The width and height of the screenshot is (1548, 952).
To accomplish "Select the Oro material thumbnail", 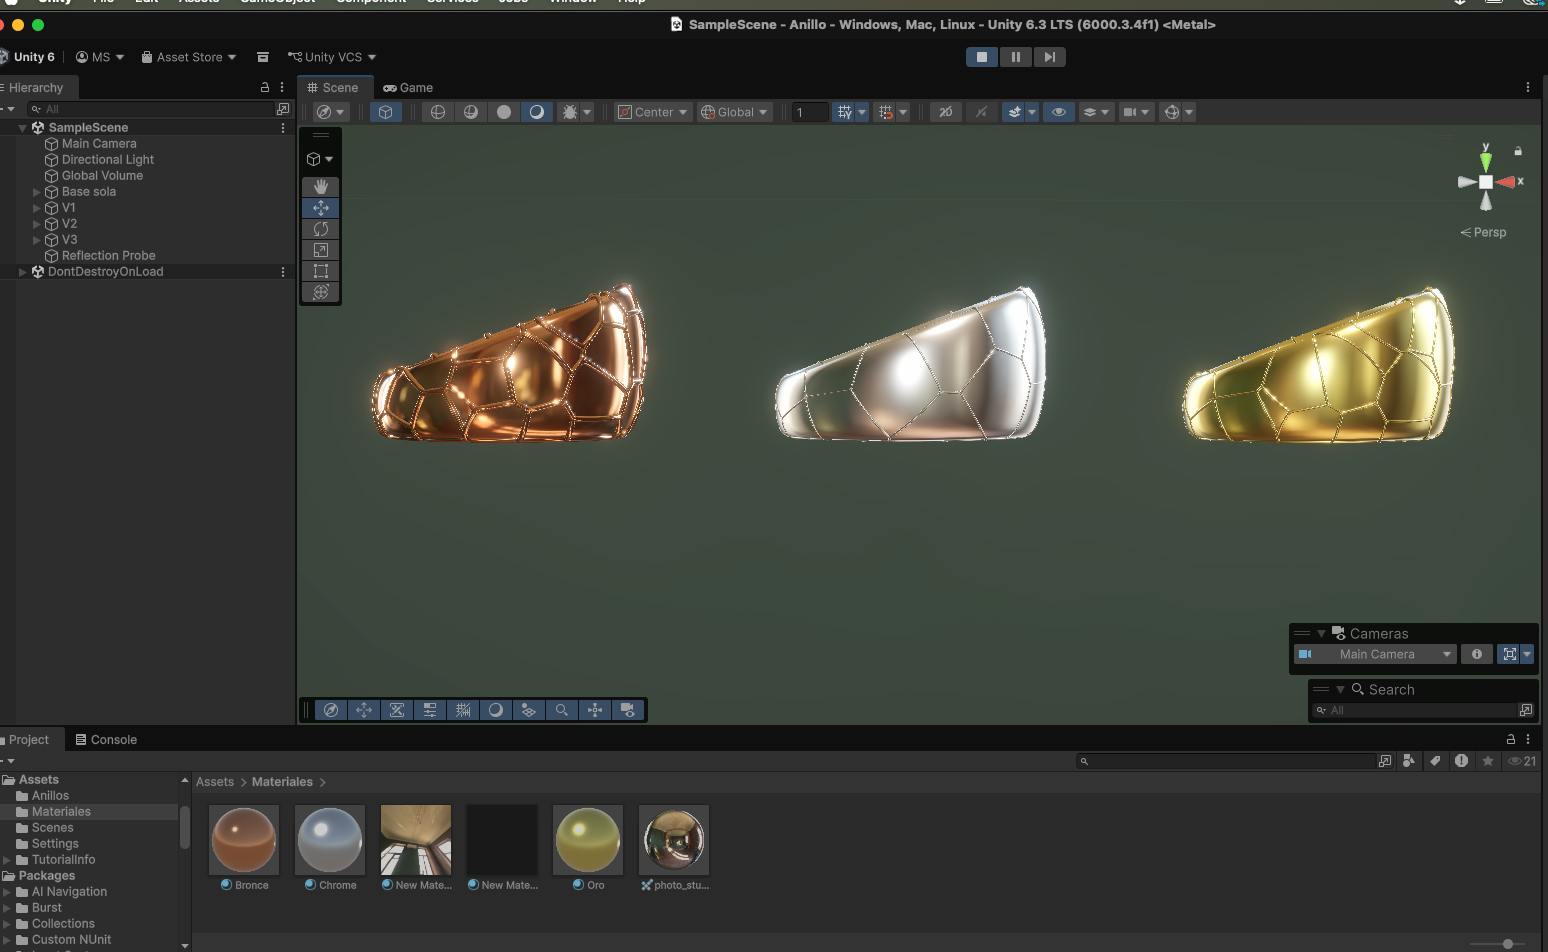I will point(588,840).
